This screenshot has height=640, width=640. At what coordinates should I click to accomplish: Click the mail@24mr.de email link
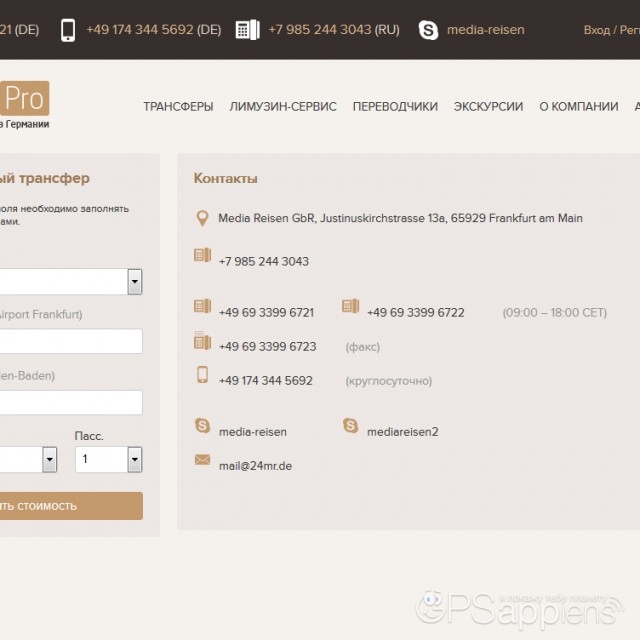[x=255, y=466]
